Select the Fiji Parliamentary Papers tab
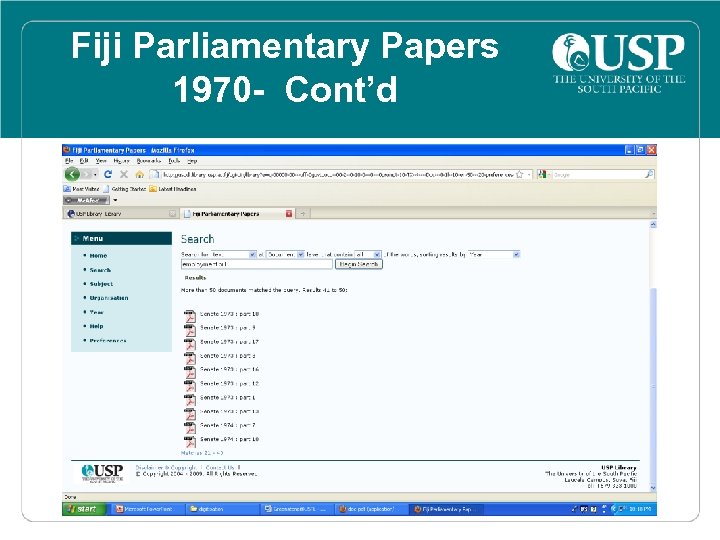 (237, 214)
